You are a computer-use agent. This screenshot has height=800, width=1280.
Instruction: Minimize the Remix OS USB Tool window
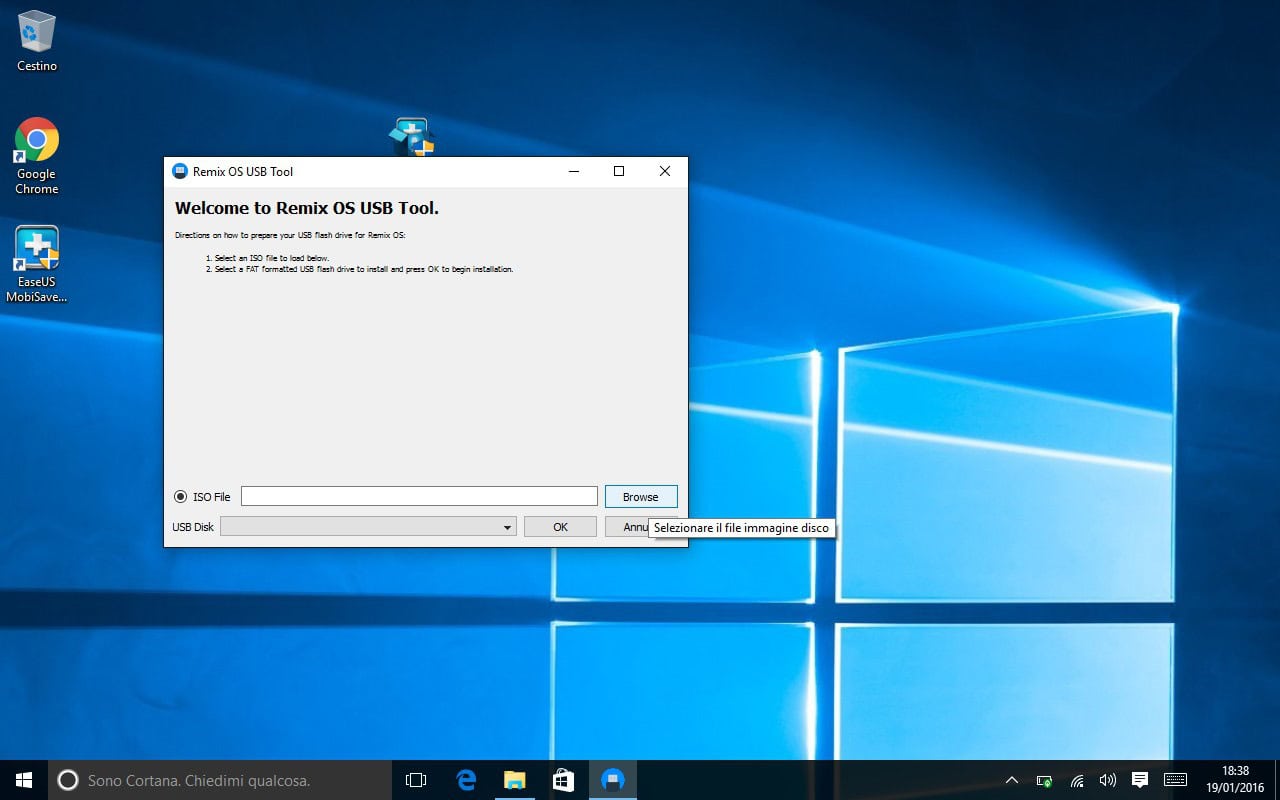pos(574,171)
